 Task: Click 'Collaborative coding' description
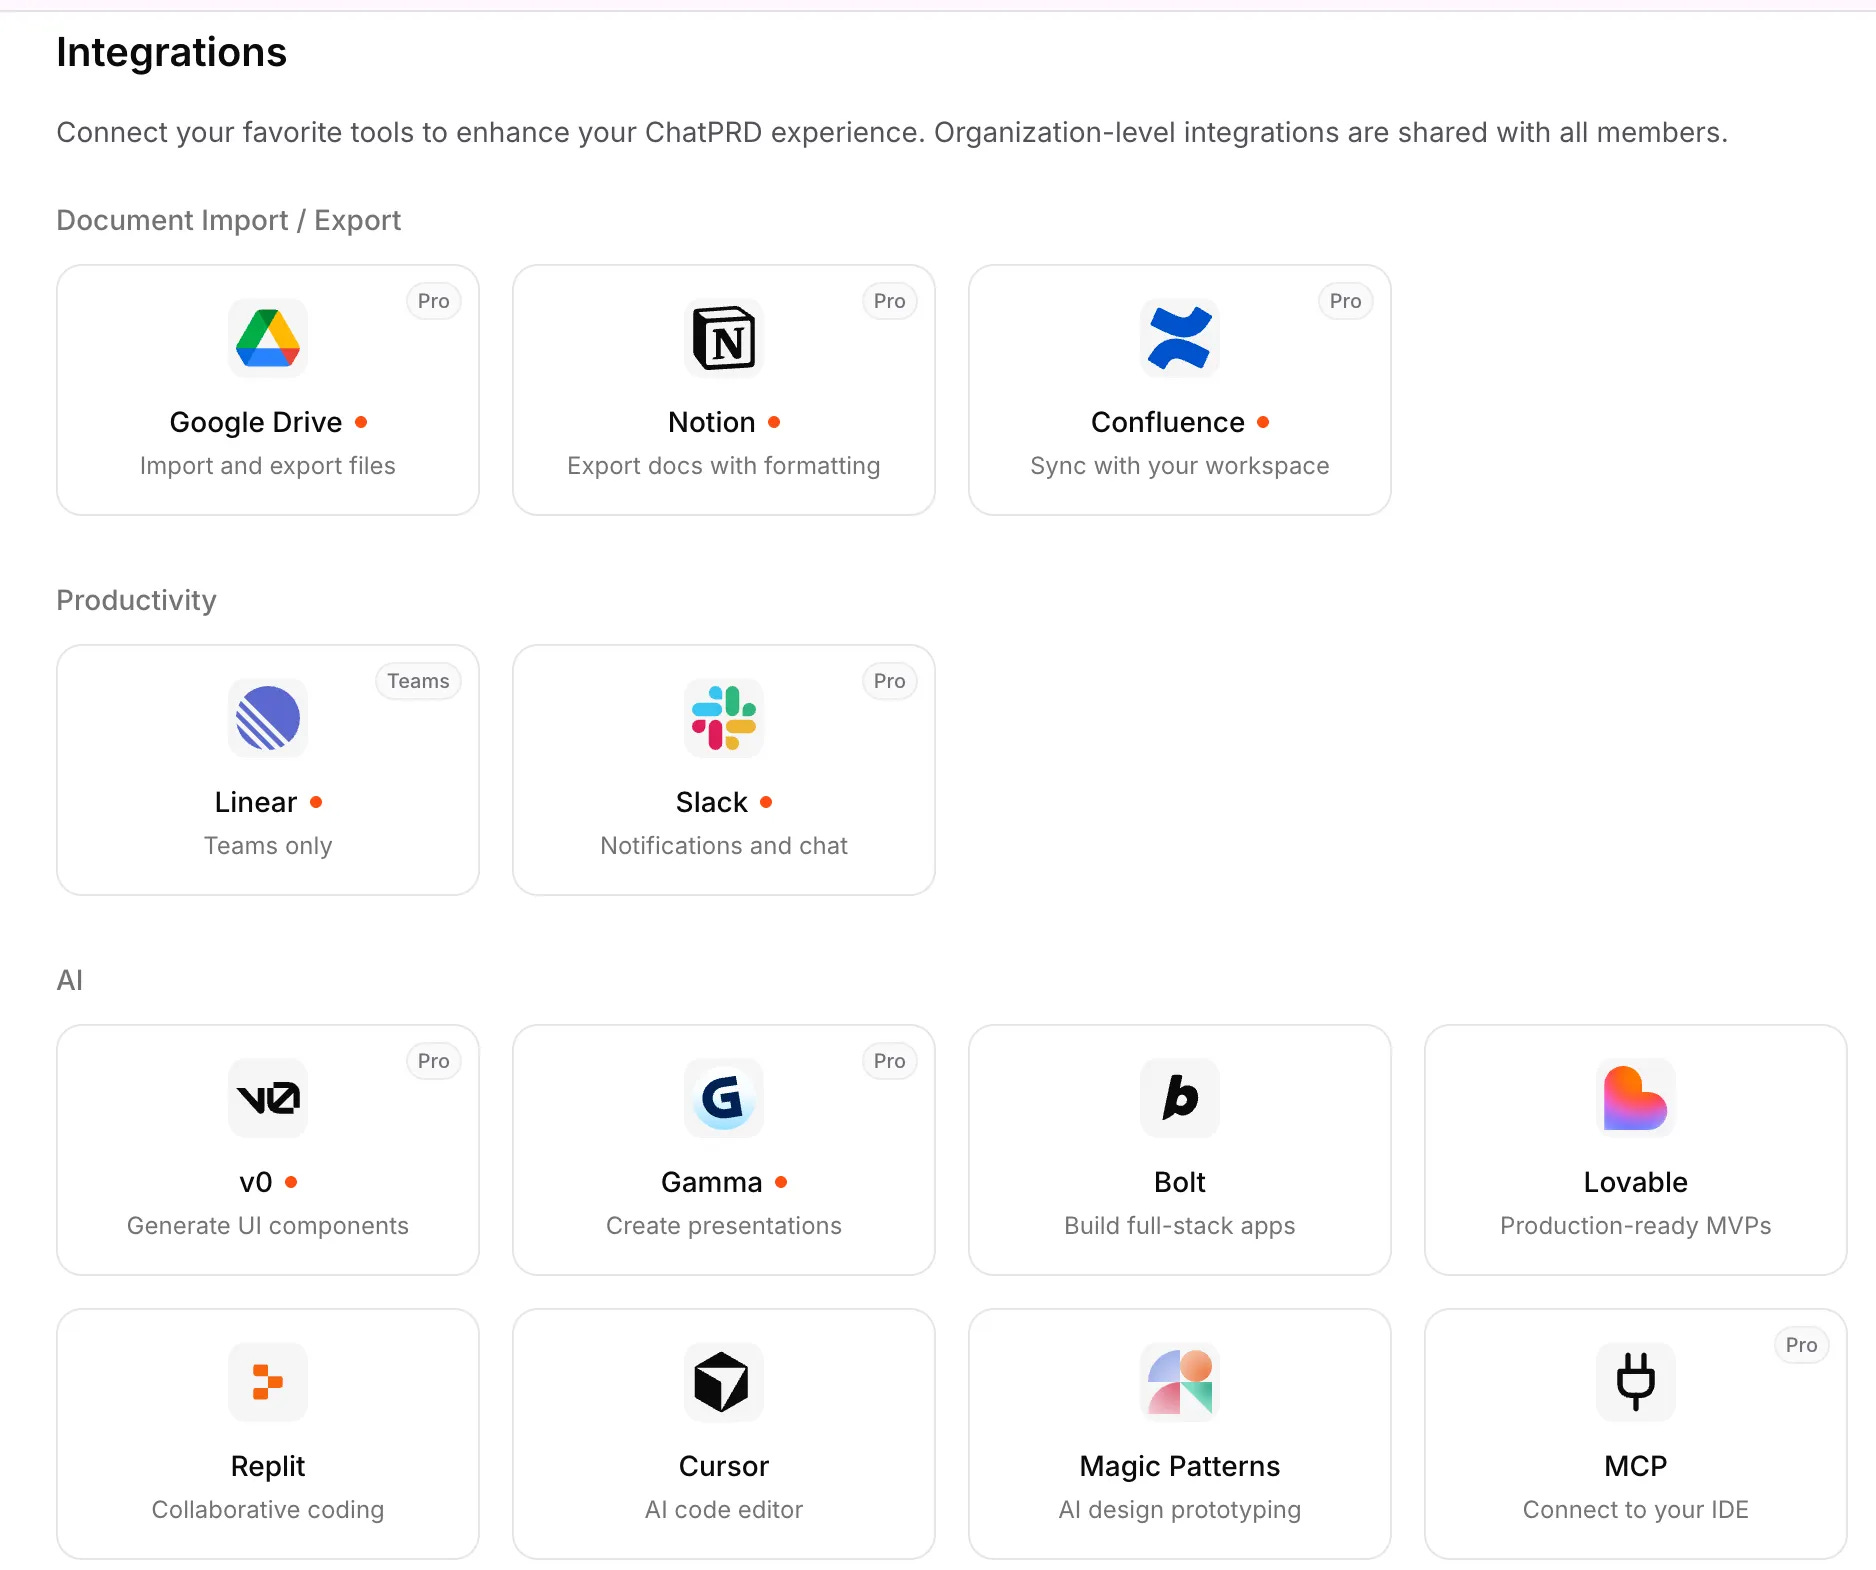tap(268, 1510)
